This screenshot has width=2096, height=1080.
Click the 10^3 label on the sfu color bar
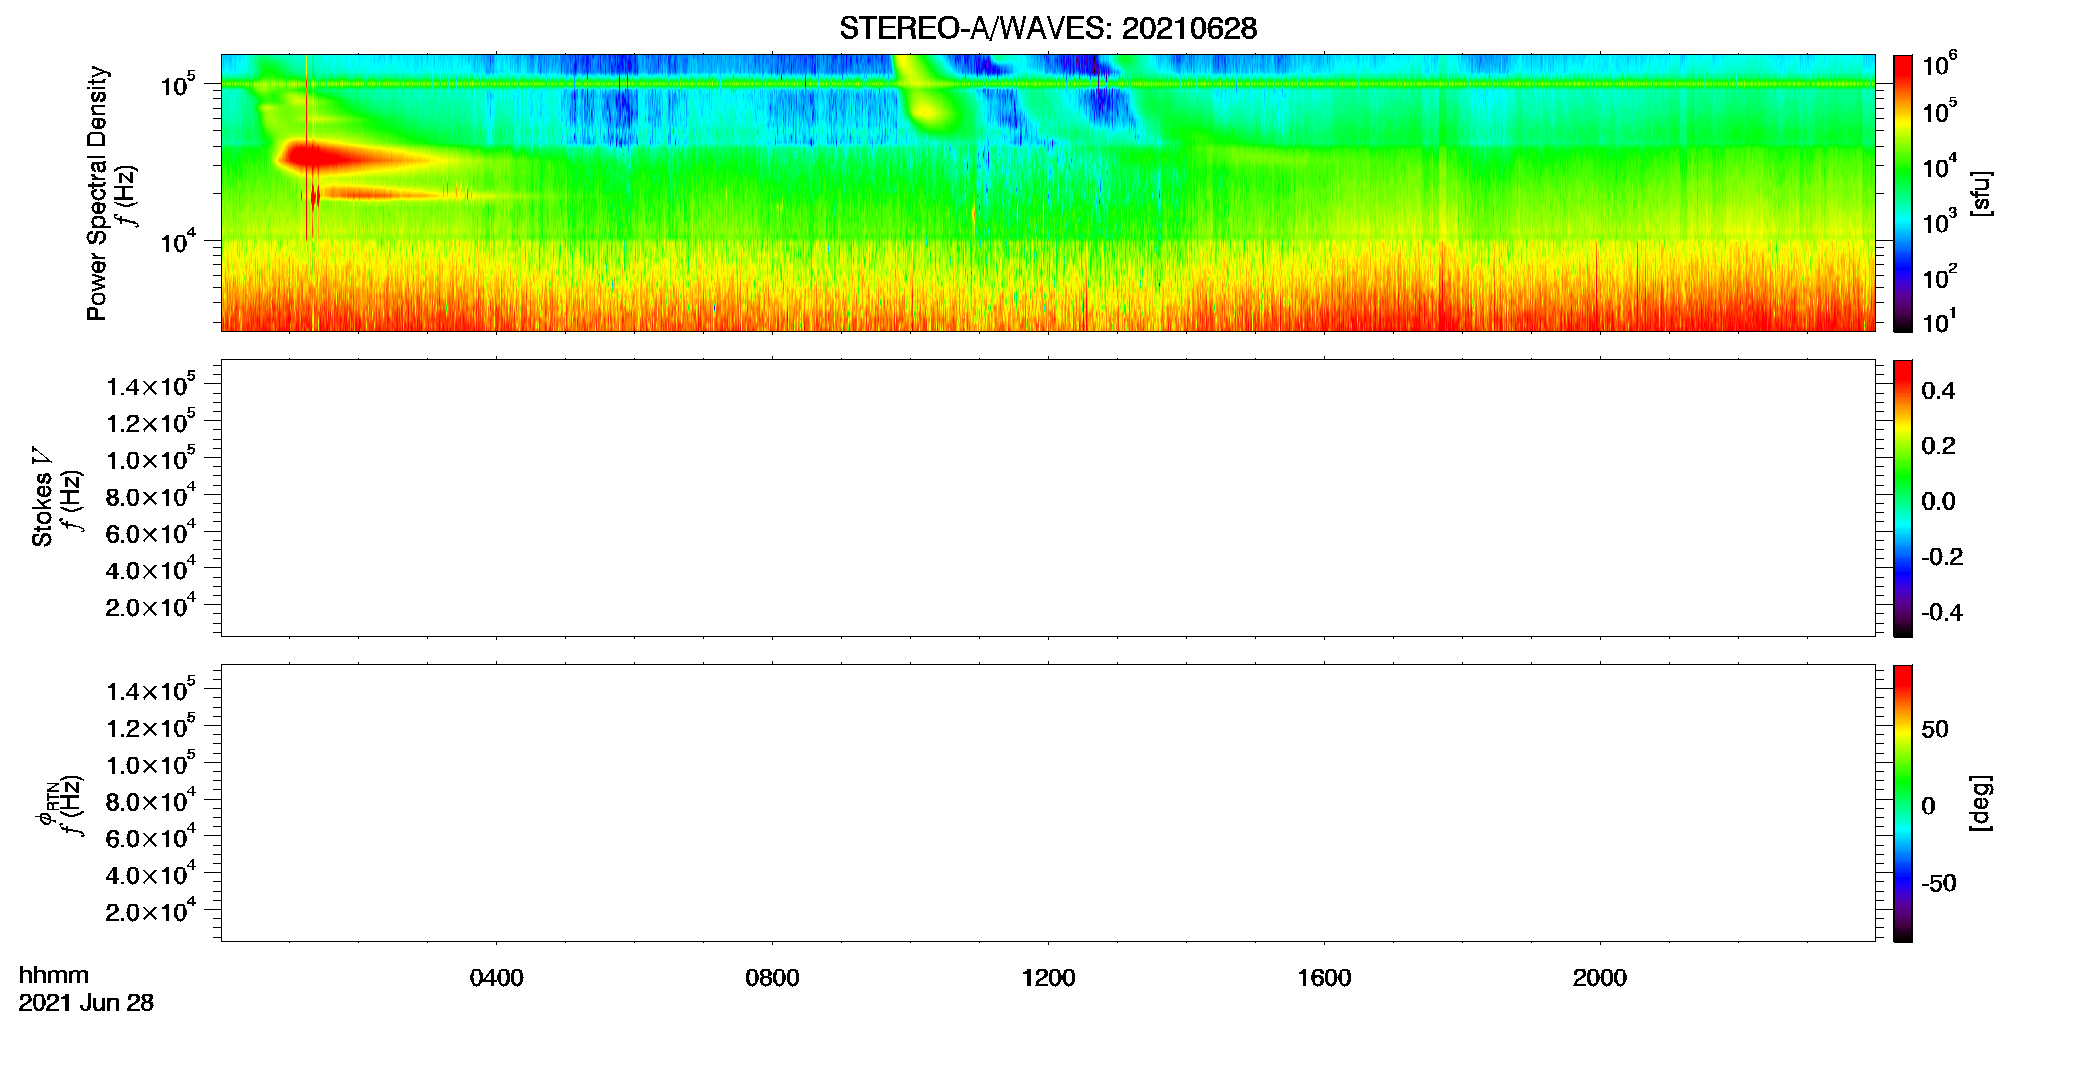(x=1939, y=223)
